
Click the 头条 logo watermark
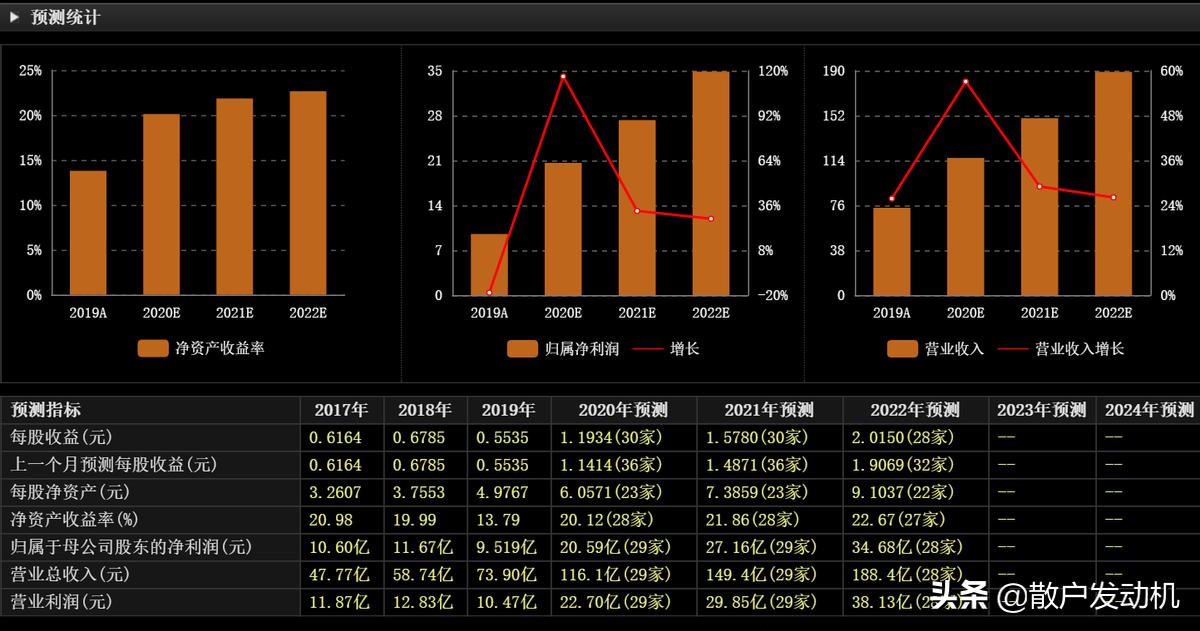958,596
